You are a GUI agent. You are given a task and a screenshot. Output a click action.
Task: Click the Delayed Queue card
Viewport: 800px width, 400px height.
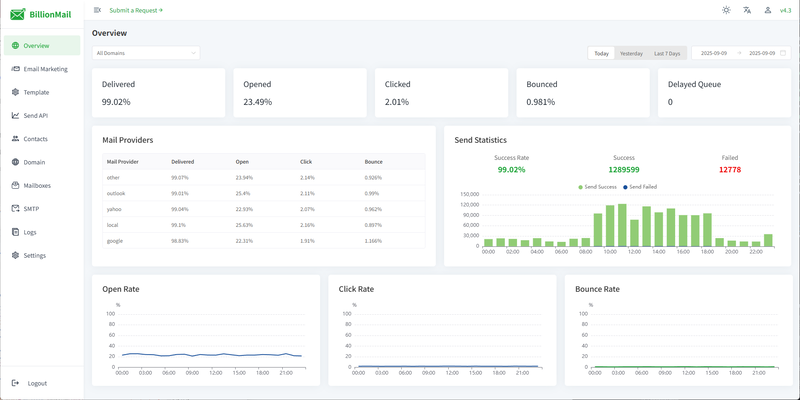click(x=724, y=93)
